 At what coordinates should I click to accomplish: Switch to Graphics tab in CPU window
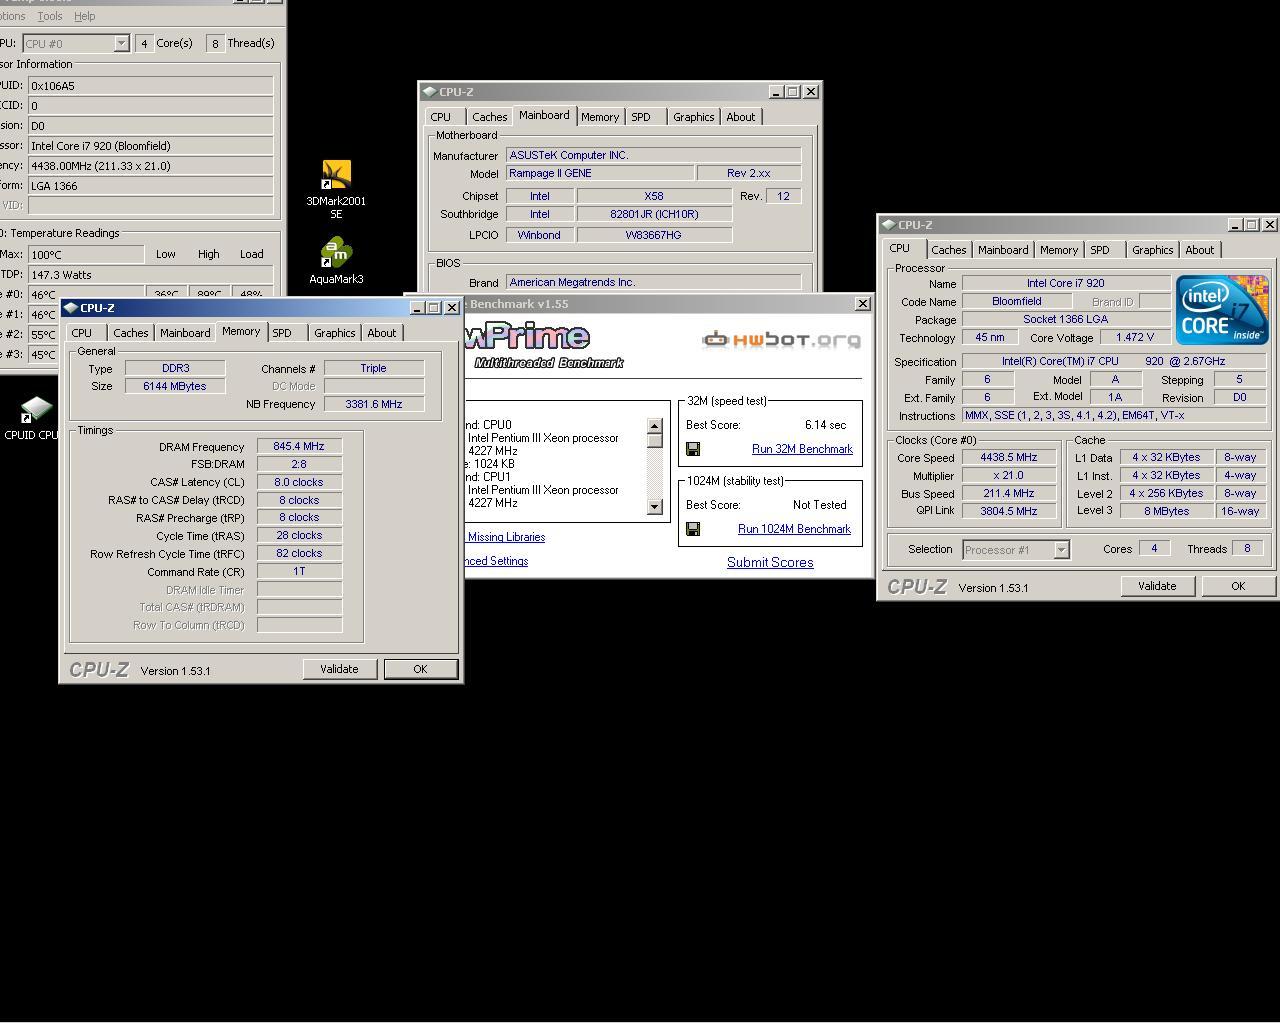[1152, 250]
